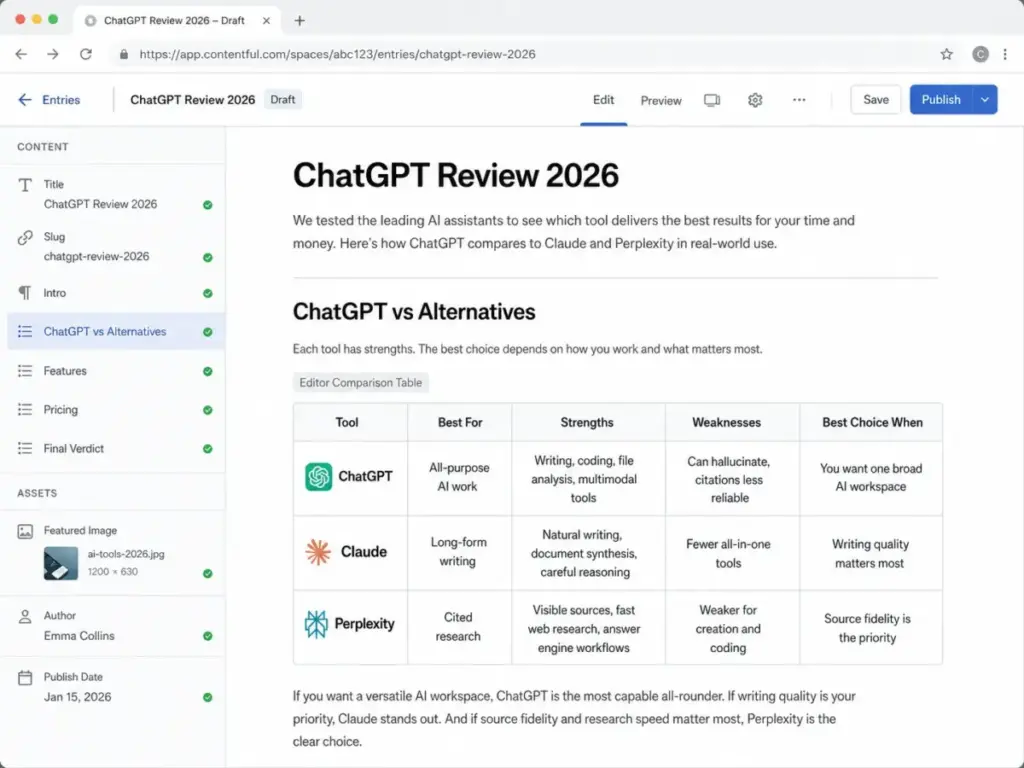Click the Final Verdict list icon
1024x768 pixels.
click(25, 448)
